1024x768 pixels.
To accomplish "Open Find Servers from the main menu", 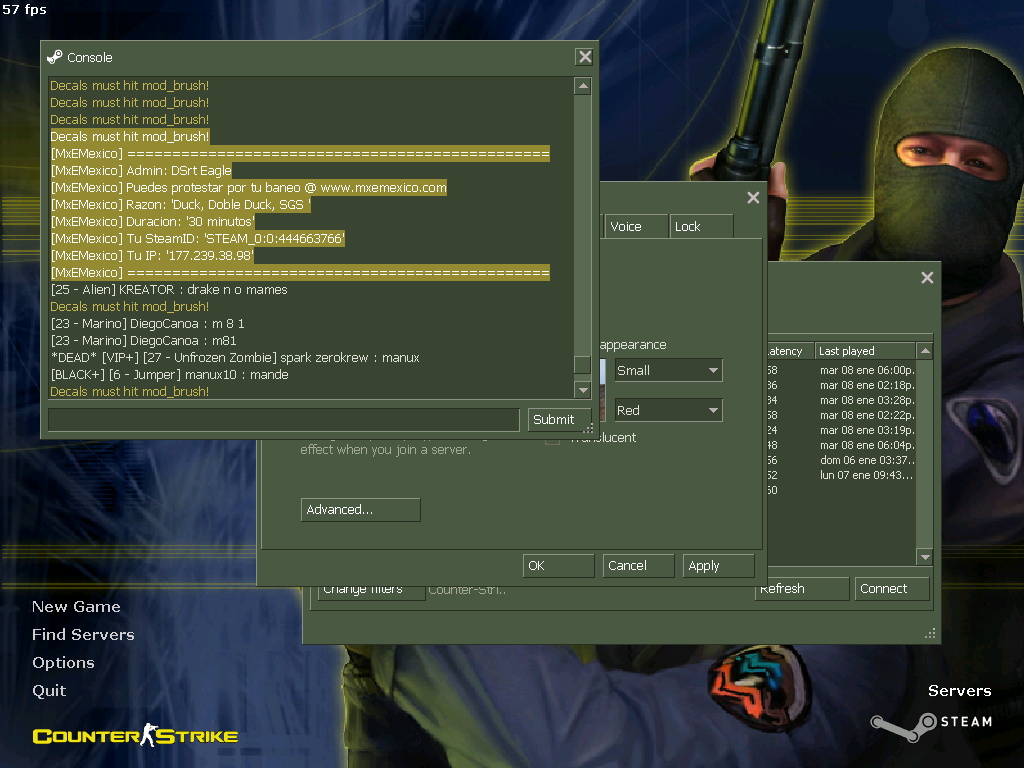I will pos(84,635).
